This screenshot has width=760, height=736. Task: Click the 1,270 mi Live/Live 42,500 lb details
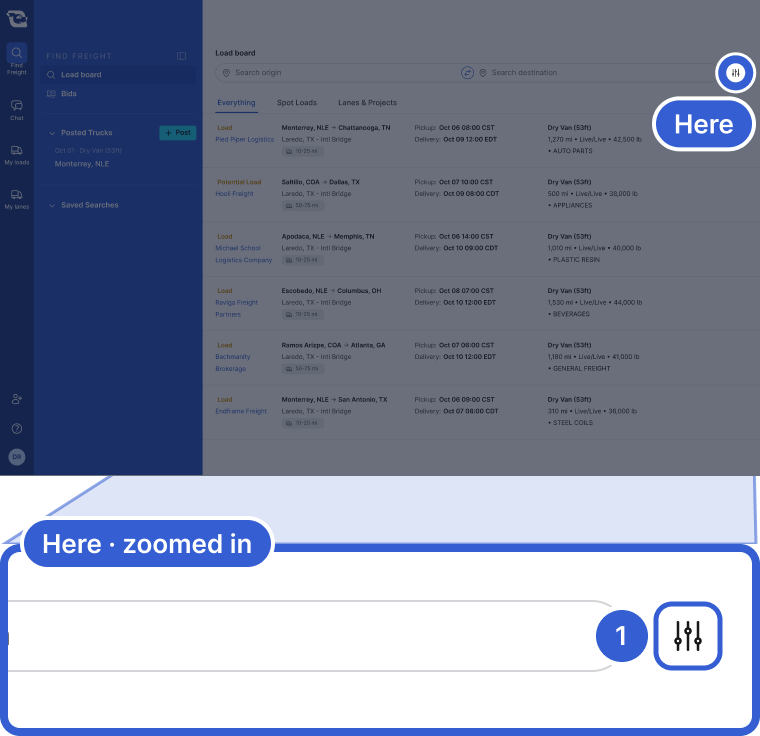click(594, 140)
